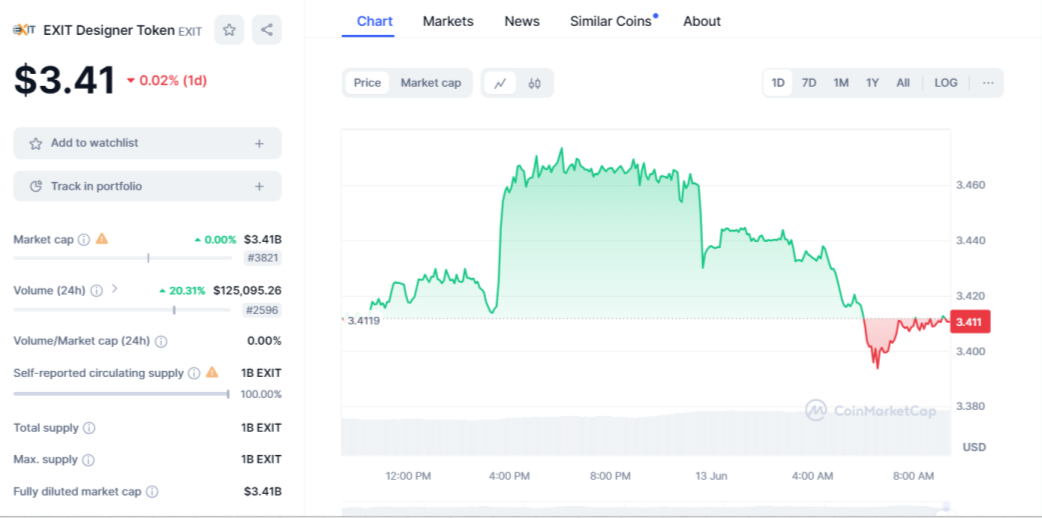Select the line chart view icon
Screen dimensions: 1042x518
coord(500,83)
